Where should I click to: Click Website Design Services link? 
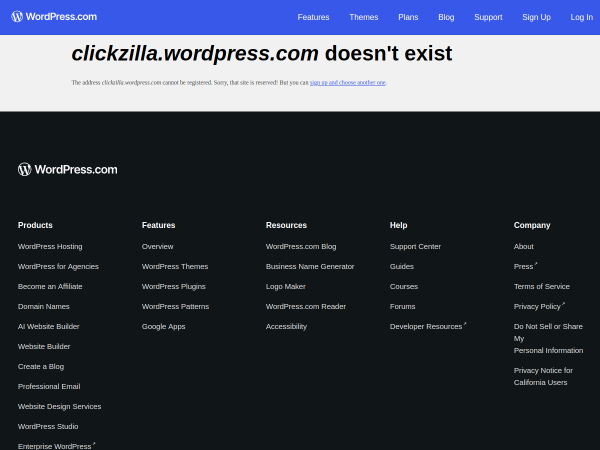click(59, 406)
